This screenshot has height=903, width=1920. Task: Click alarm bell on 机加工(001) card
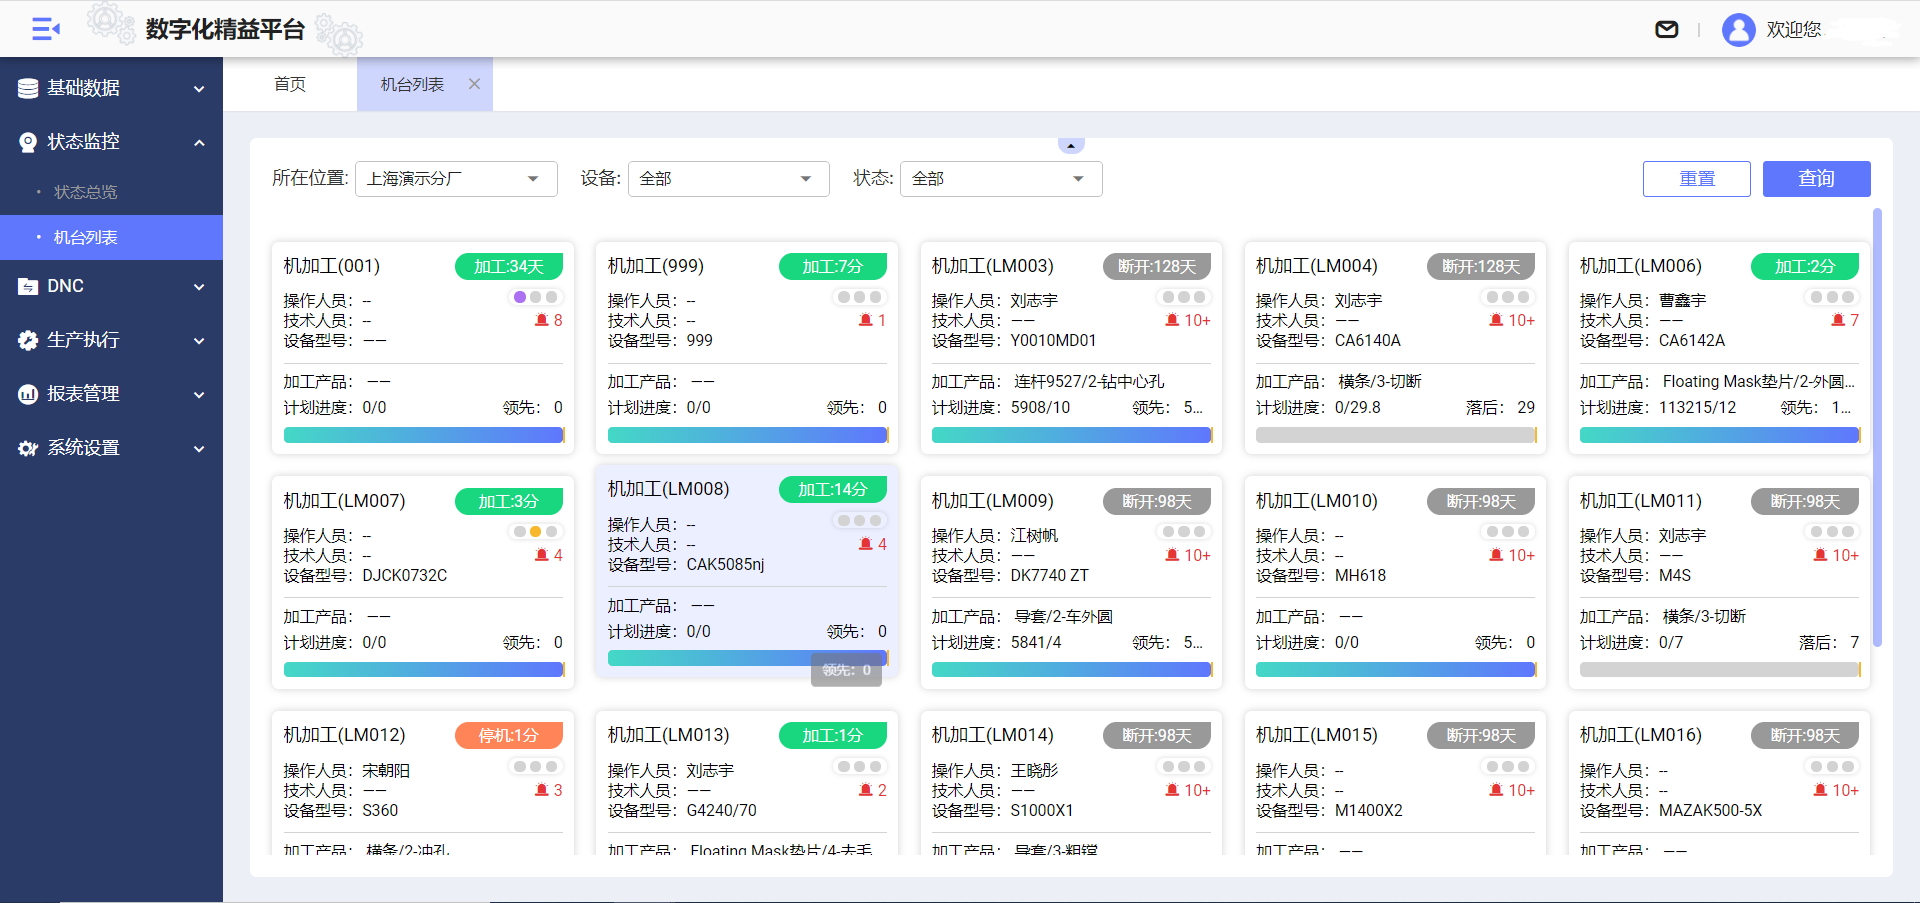[x=542, y=320]
